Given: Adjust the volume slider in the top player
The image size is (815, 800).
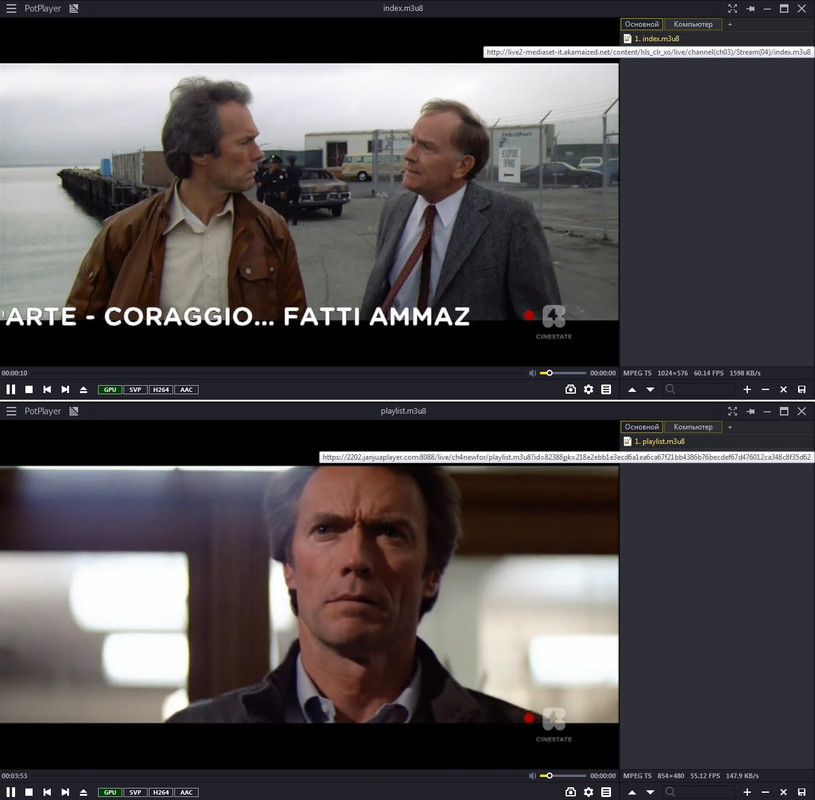Looking at the screenshot, I should click(563, 373).
